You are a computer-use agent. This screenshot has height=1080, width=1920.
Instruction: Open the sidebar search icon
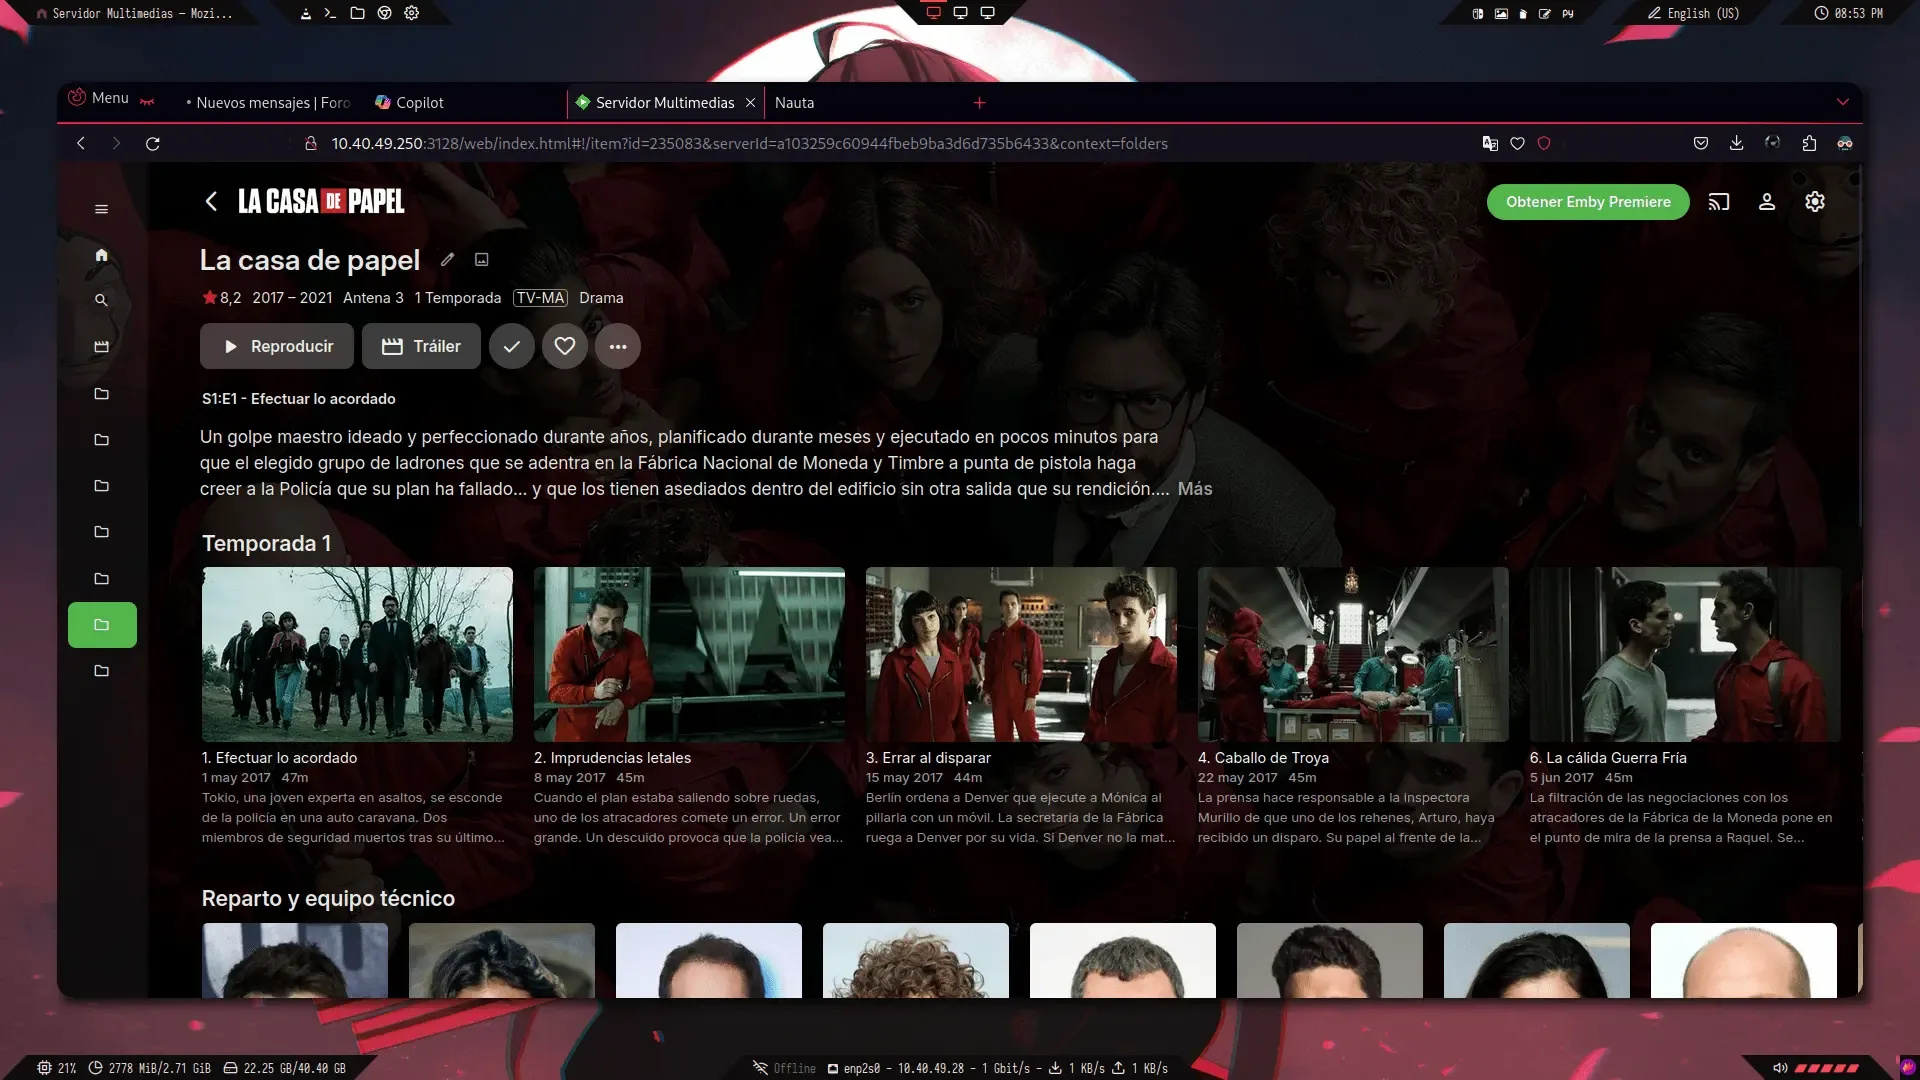pyautogui.click(x=101, y=300)
